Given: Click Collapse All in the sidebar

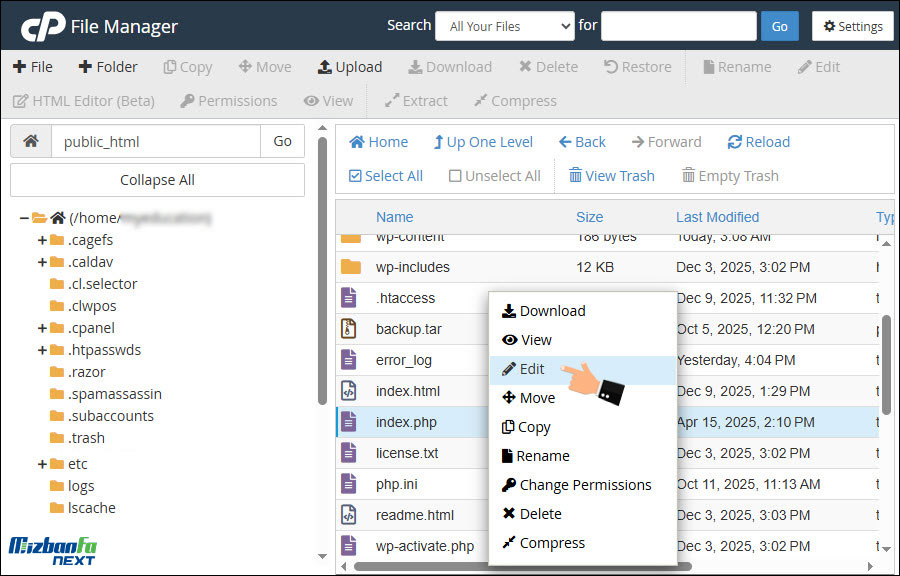Looking at the screenshot, I should [x=157, y=180].
